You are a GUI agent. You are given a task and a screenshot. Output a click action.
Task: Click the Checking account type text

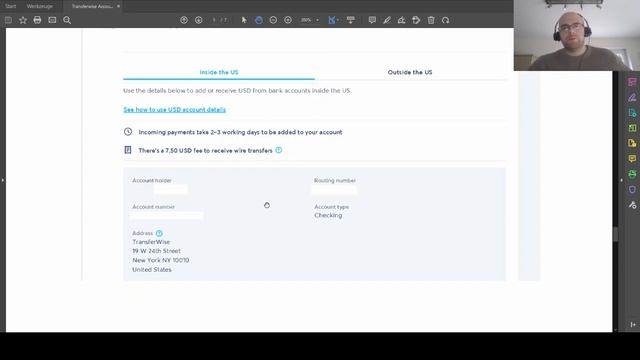click(x=328, y=215)
